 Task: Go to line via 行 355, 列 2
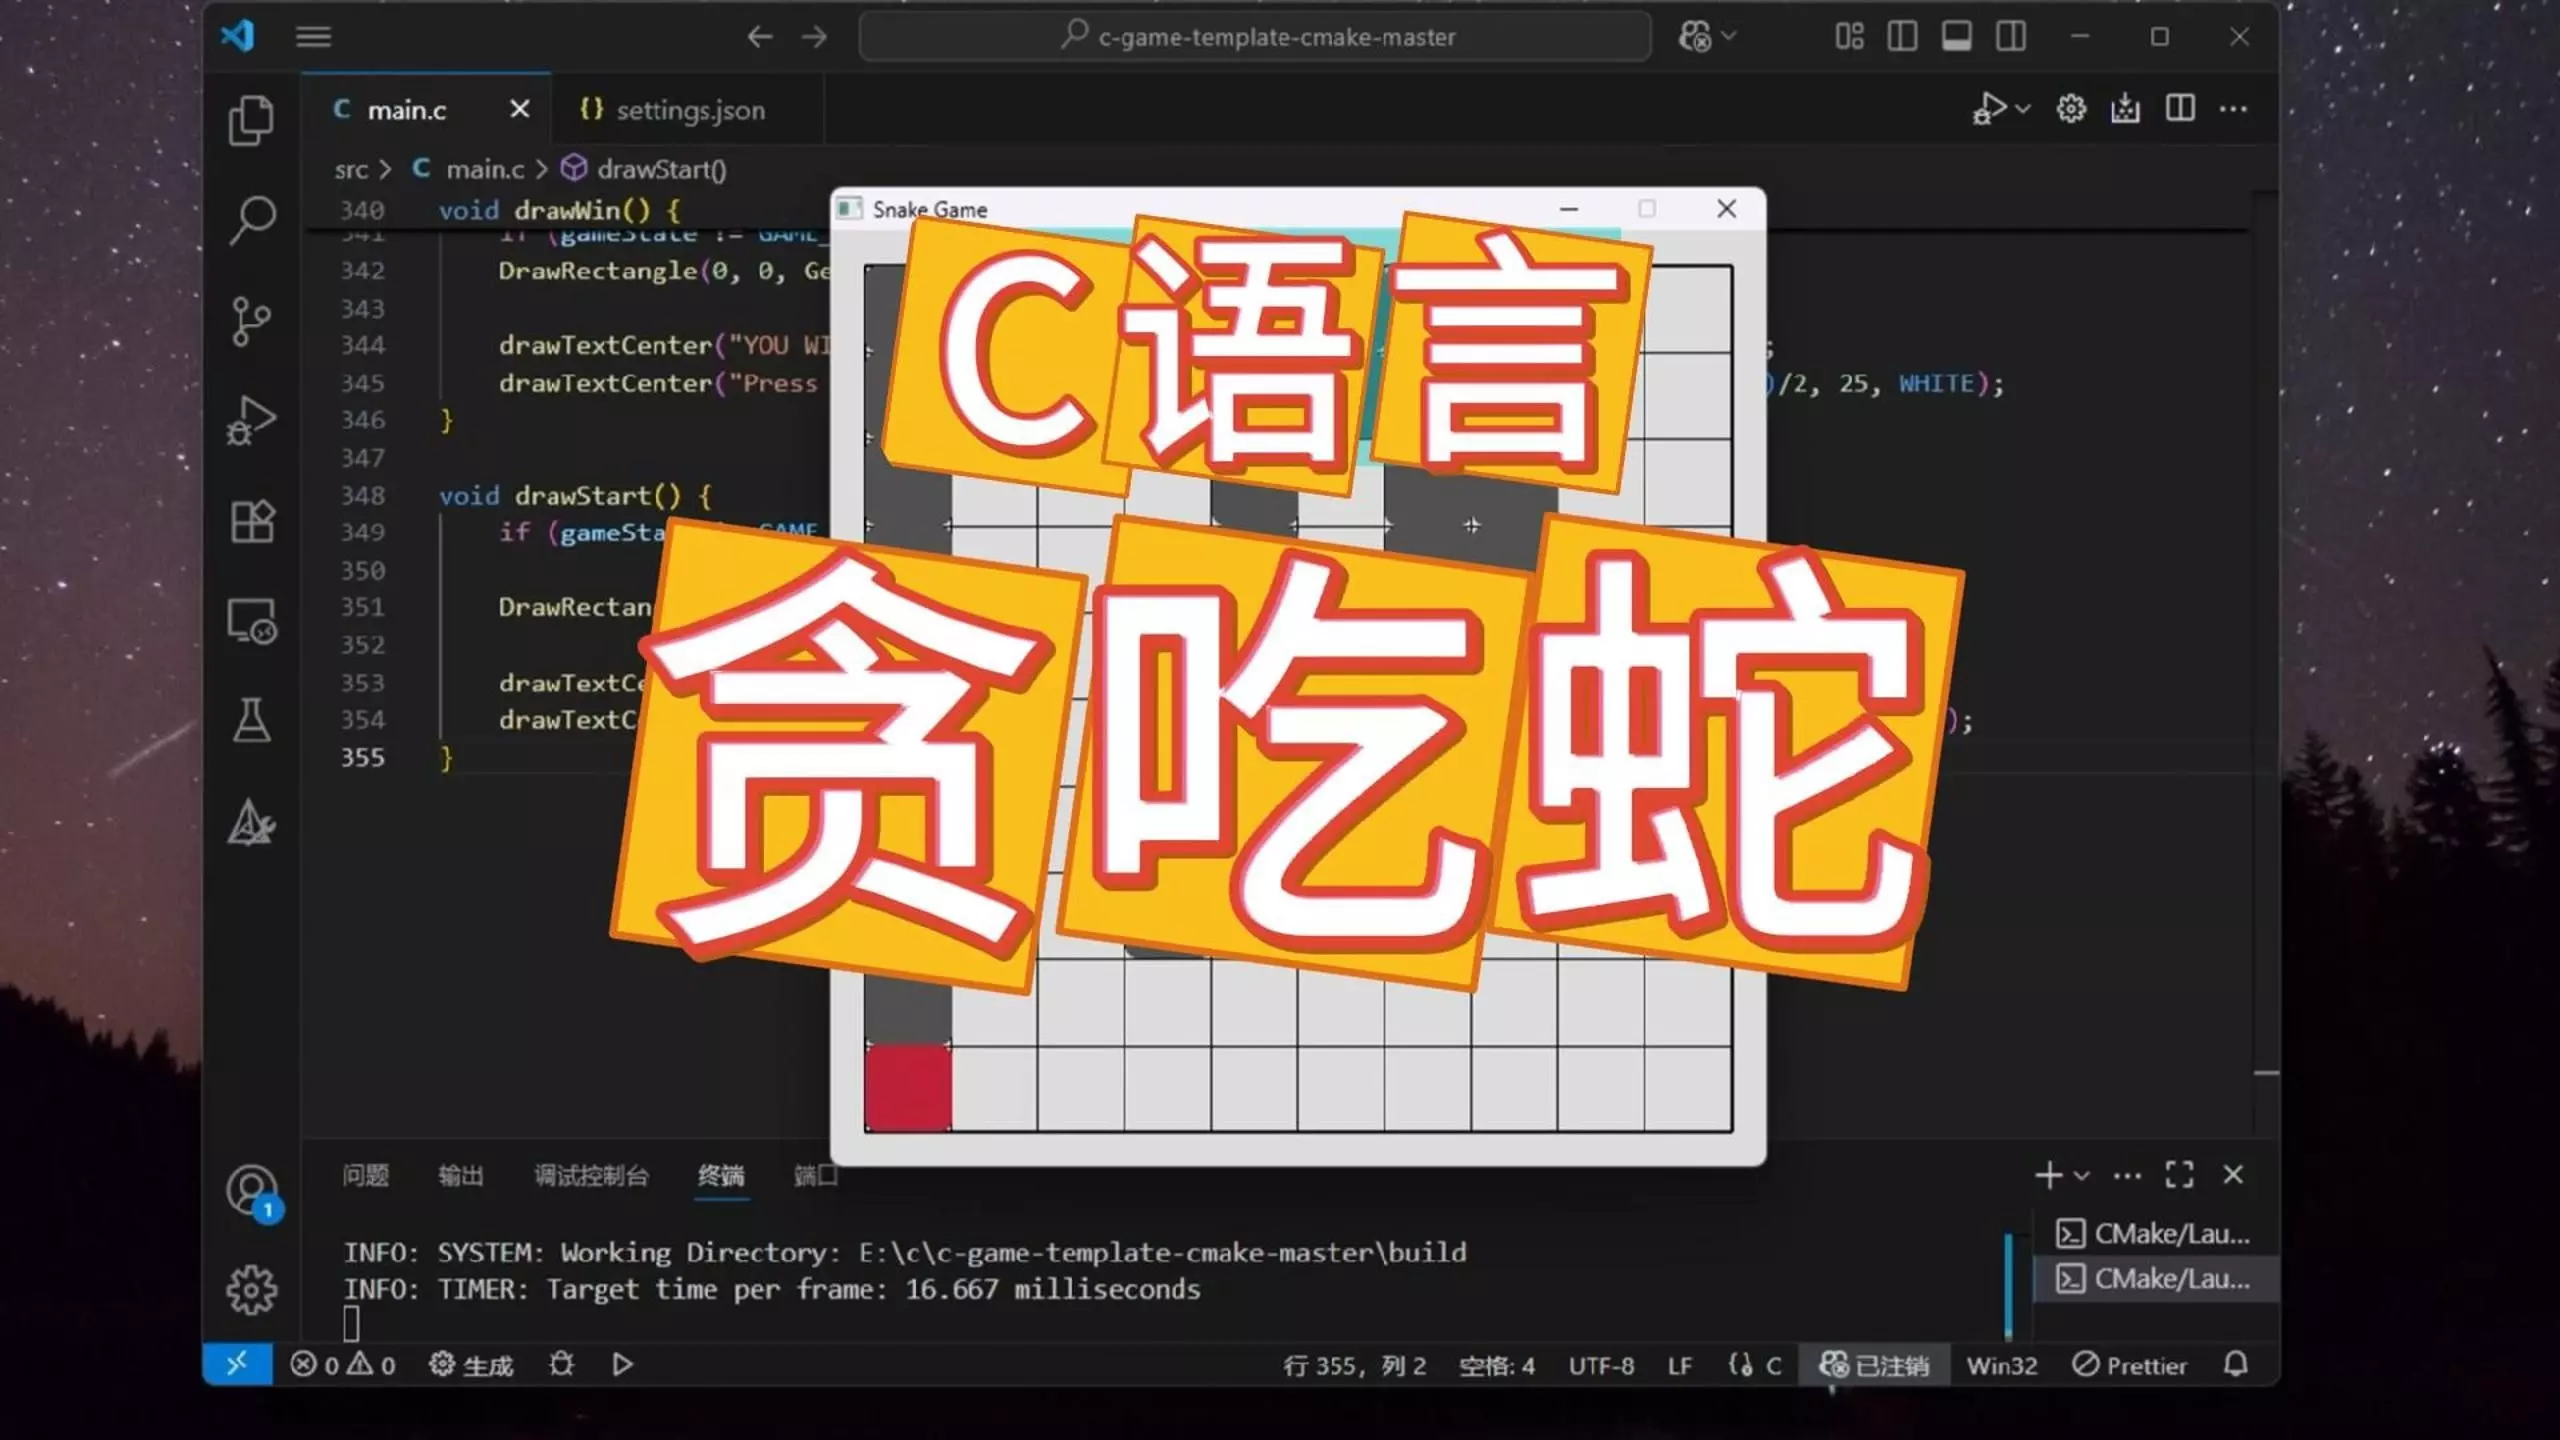pyautogui.click(x=1354, y=1366)
